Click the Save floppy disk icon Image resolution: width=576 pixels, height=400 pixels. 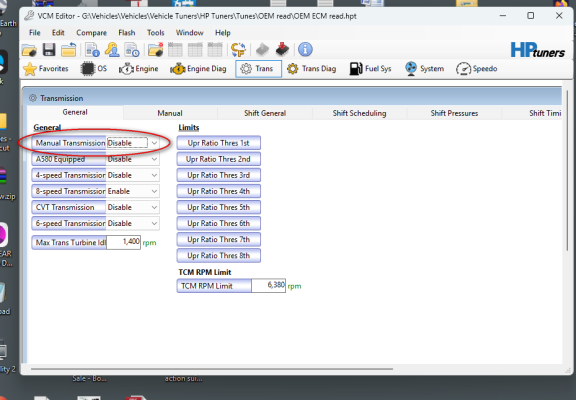pyautogui.click(x=49, y=50)
